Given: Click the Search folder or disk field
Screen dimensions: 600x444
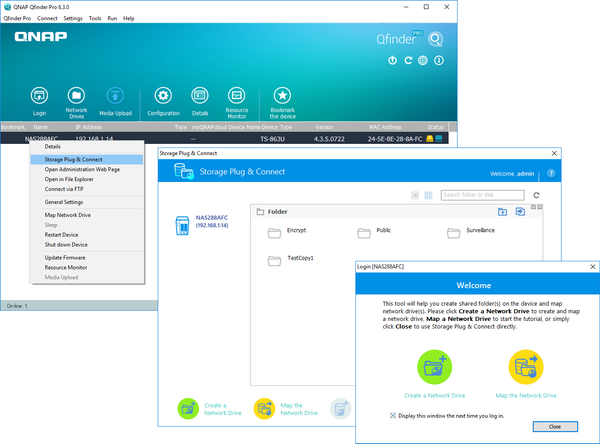Looking at the screenshot, I should 482,195.
